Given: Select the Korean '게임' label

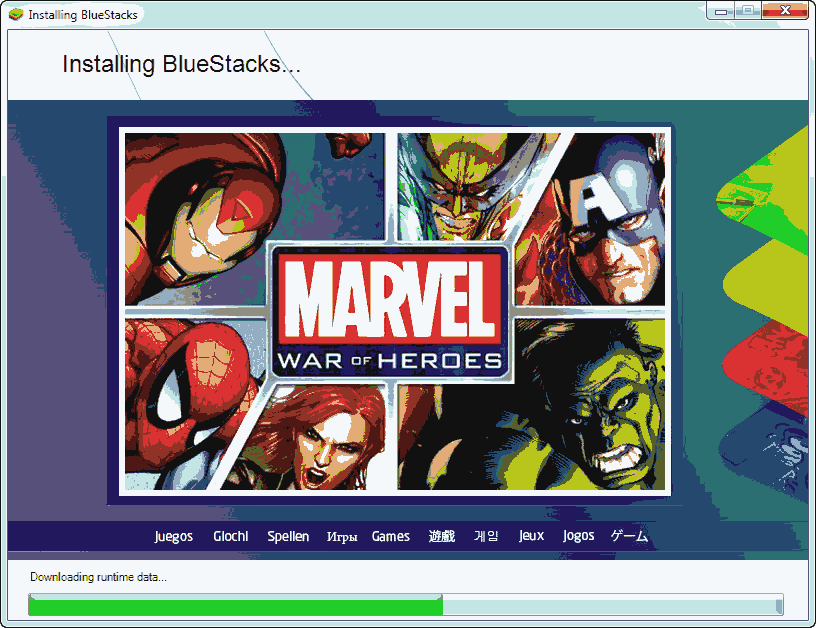Looking at the screenshot, I should click(486, 536).
